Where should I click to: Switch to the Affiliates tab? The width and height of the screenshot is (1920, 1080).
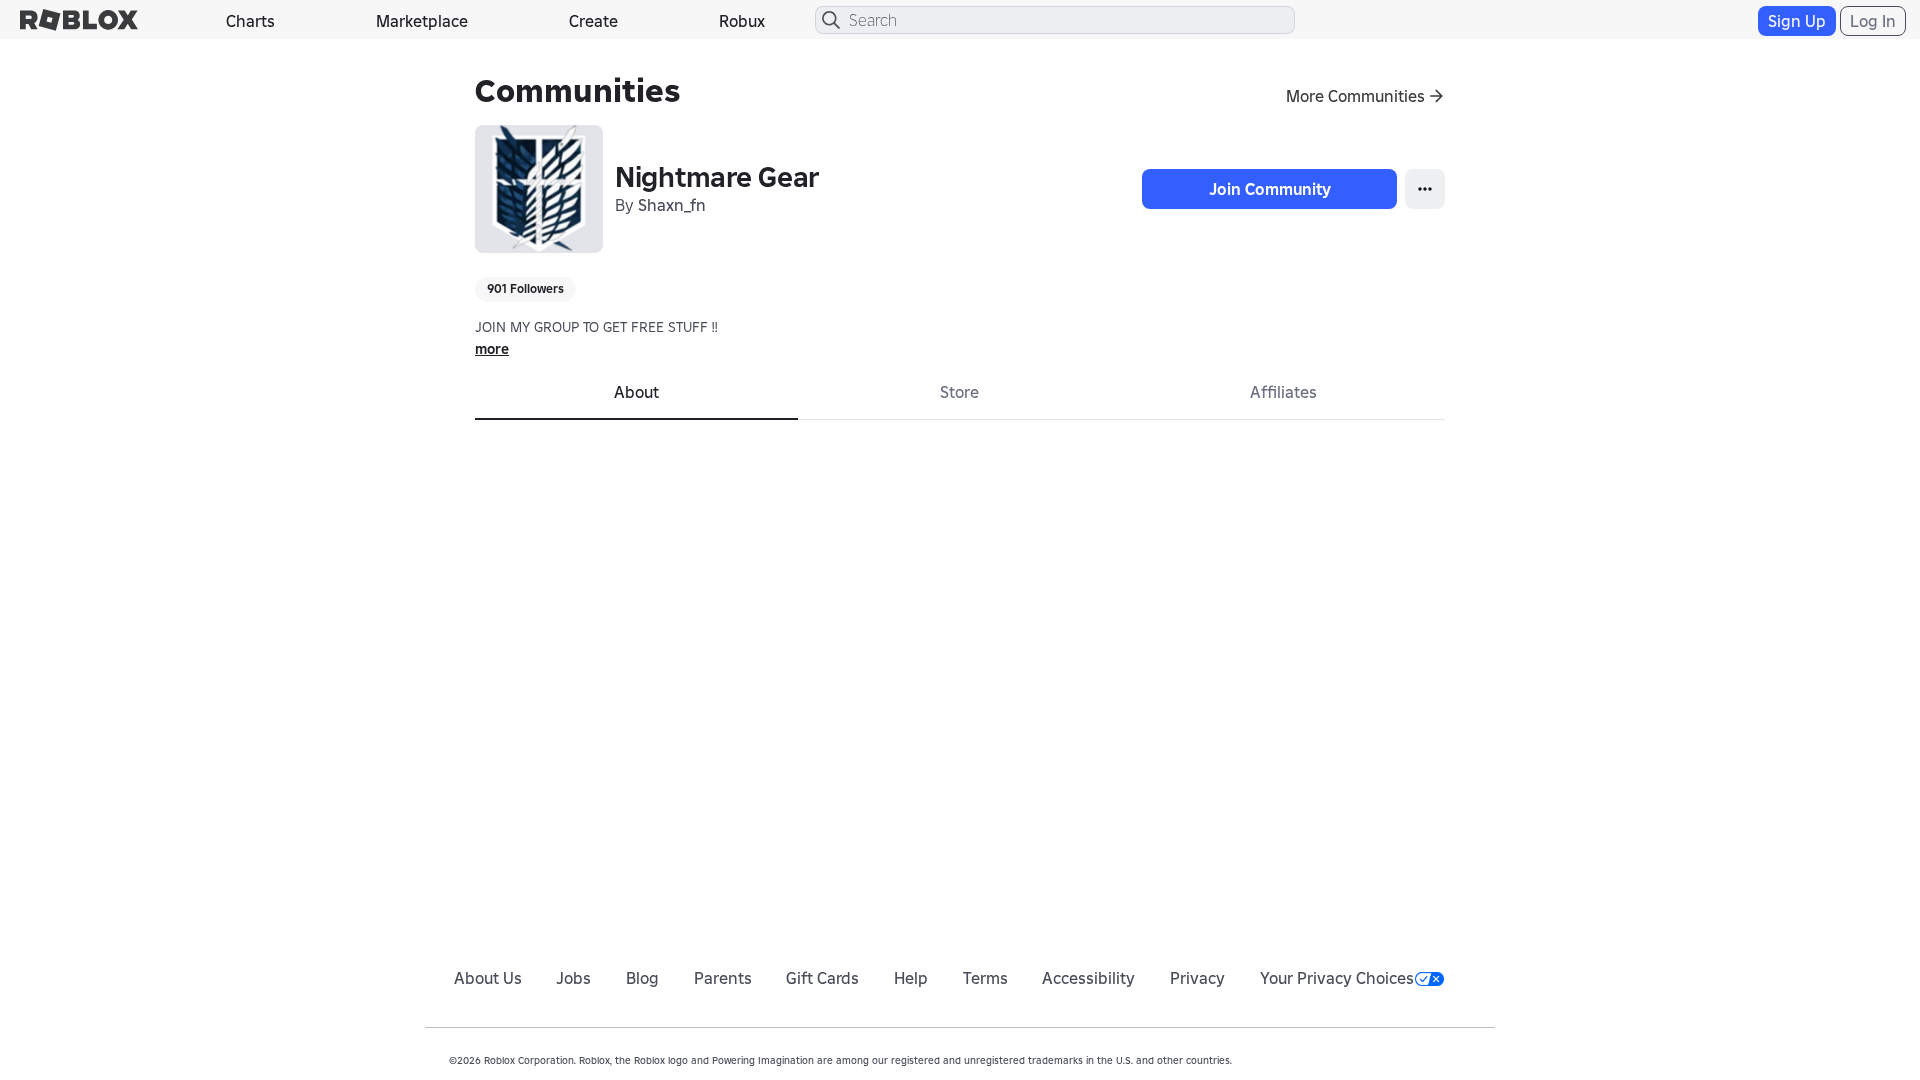click(1283, 393)
